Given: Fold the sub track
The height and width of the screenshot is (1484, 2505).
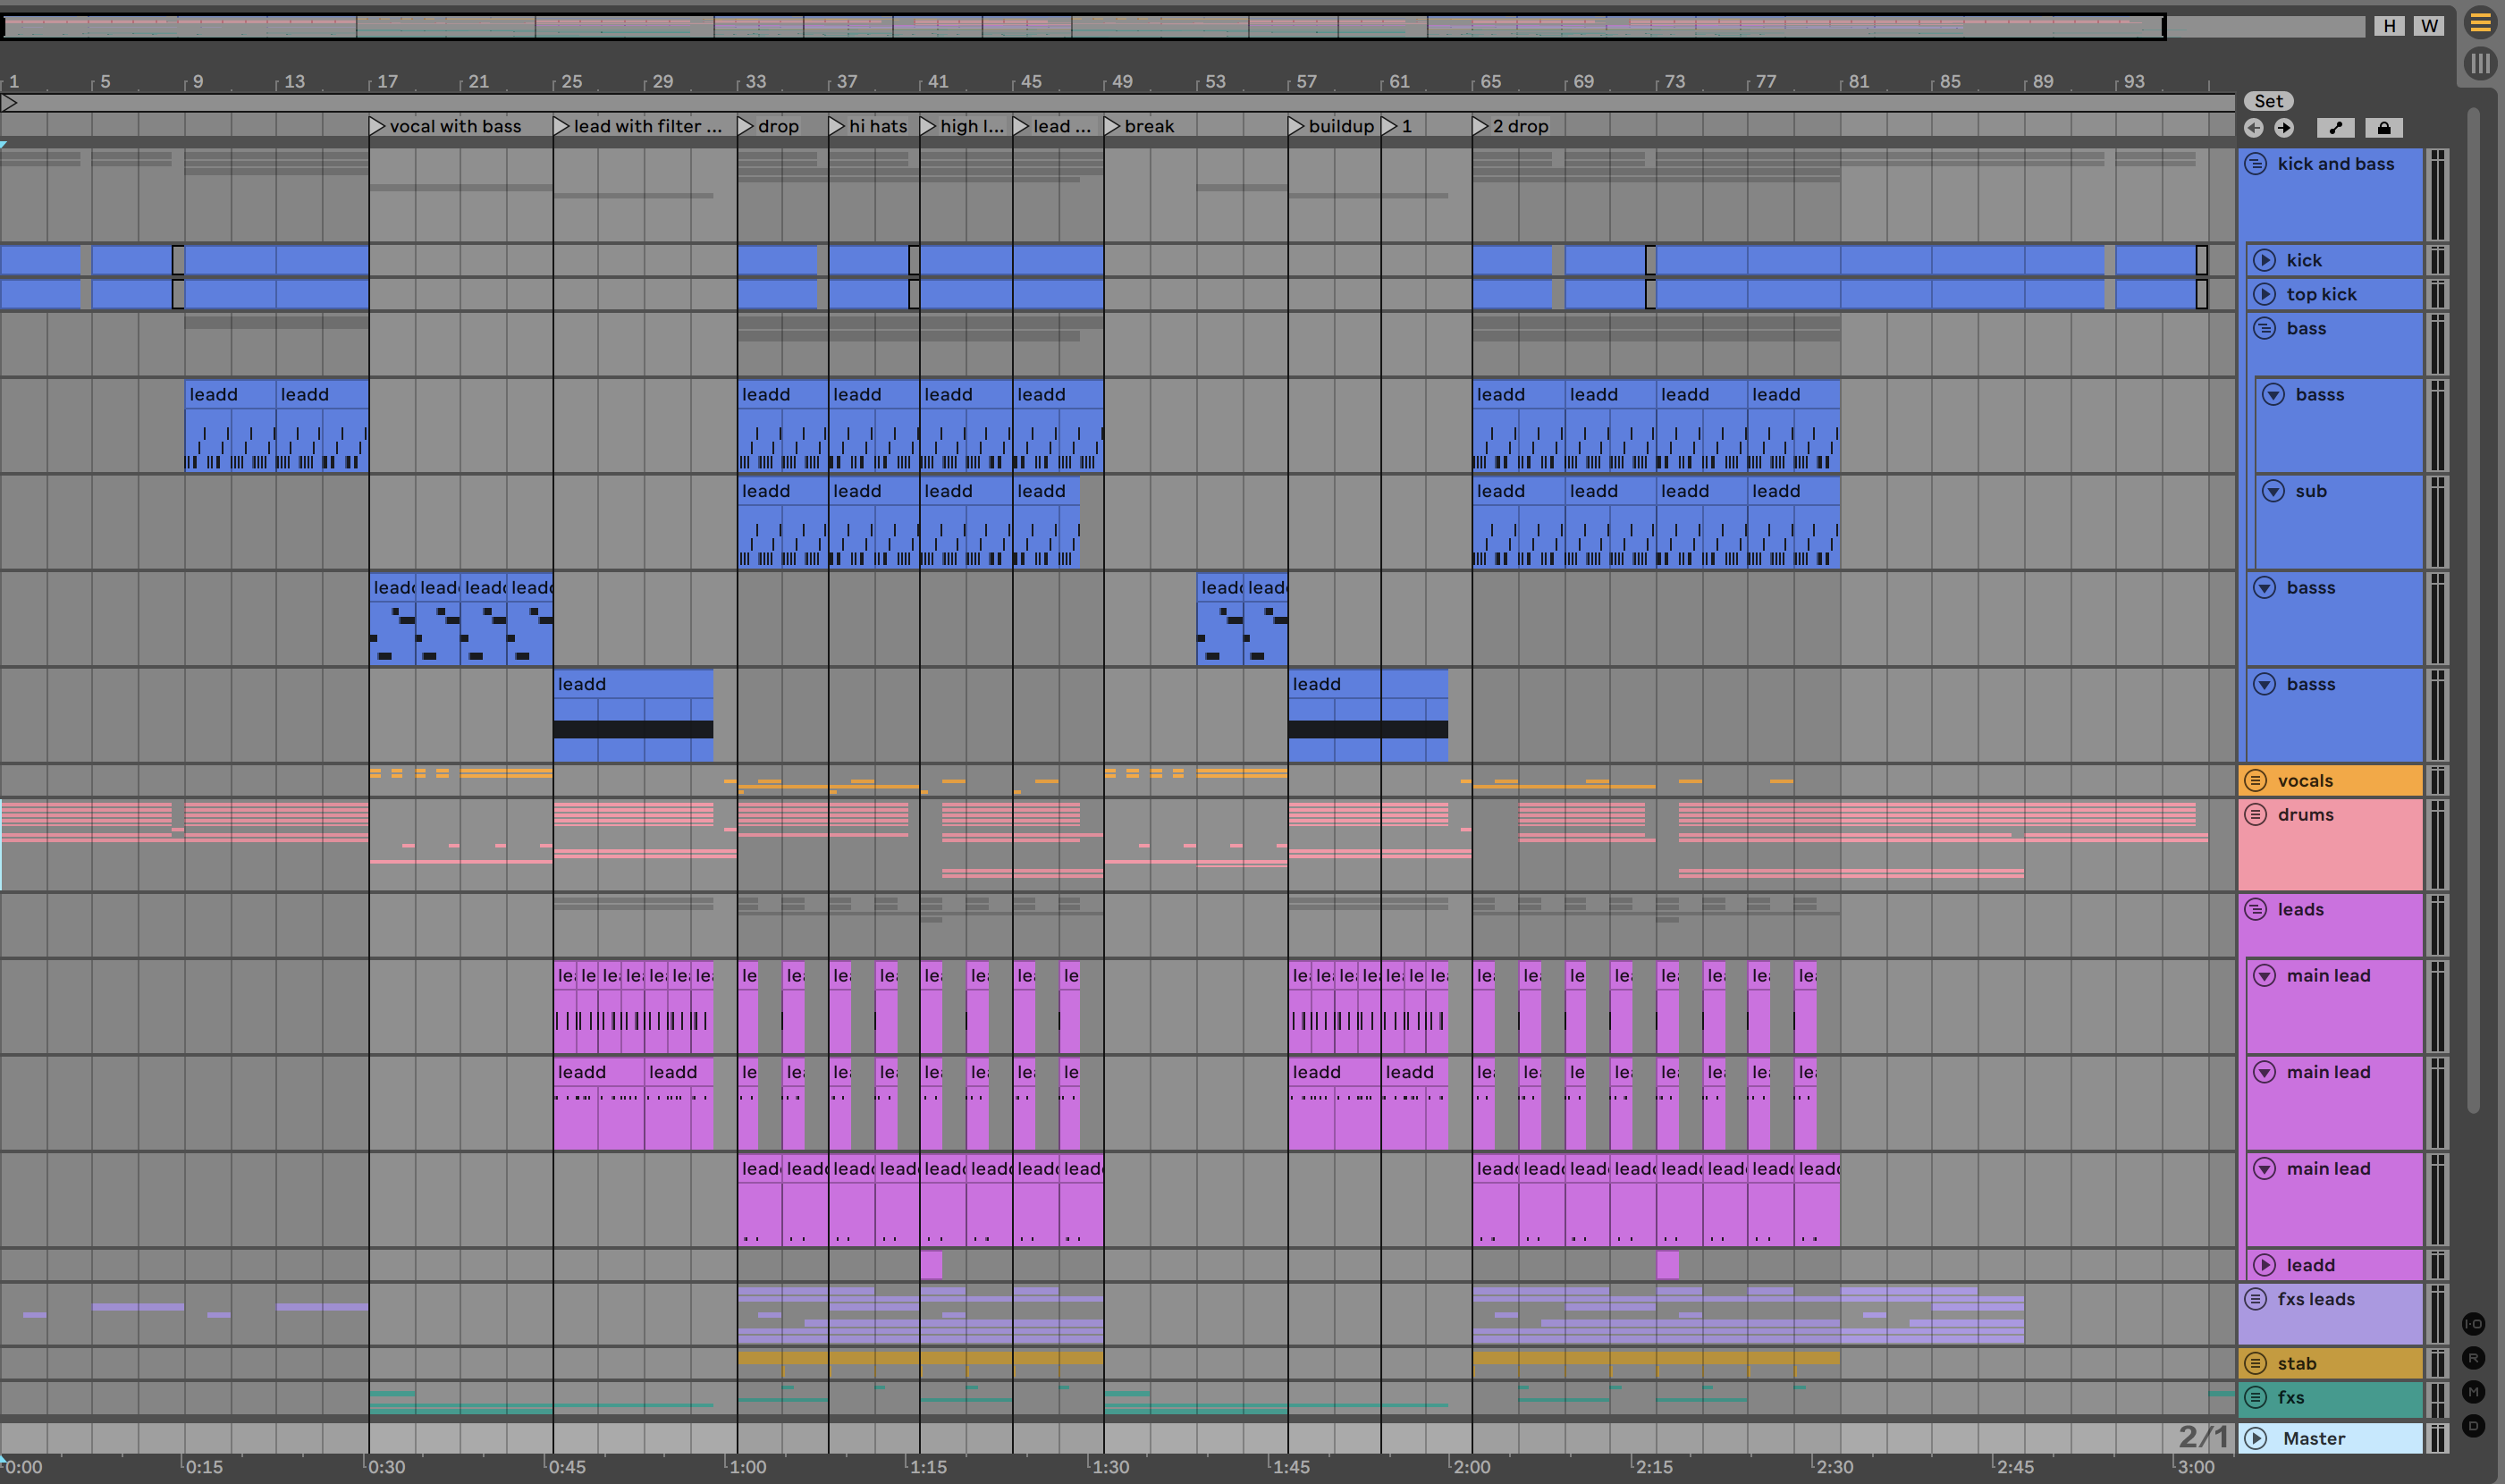Looking at the screenshot, I should [2274, 491].
